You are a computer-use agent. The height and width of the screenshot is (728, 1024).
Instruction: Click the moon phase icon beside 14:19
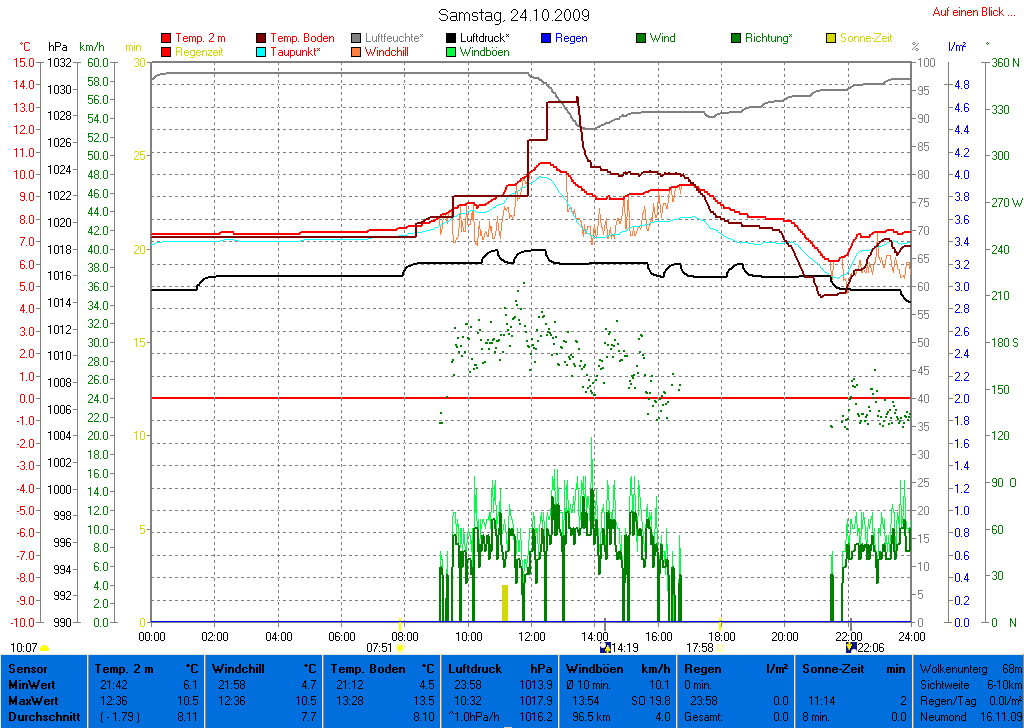click(x=604, y=647)
